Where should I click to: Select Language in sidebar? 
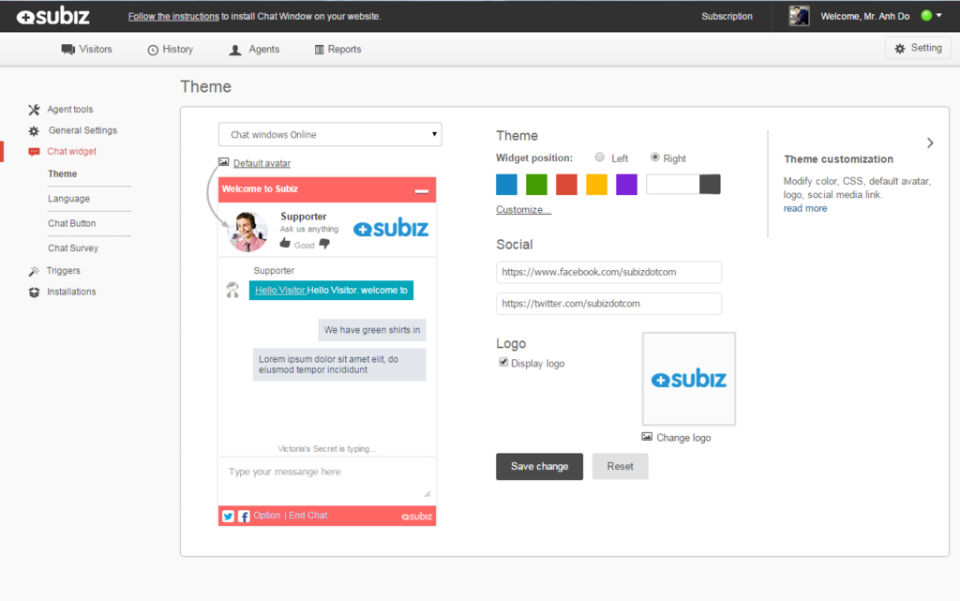[x=69, y=199]
